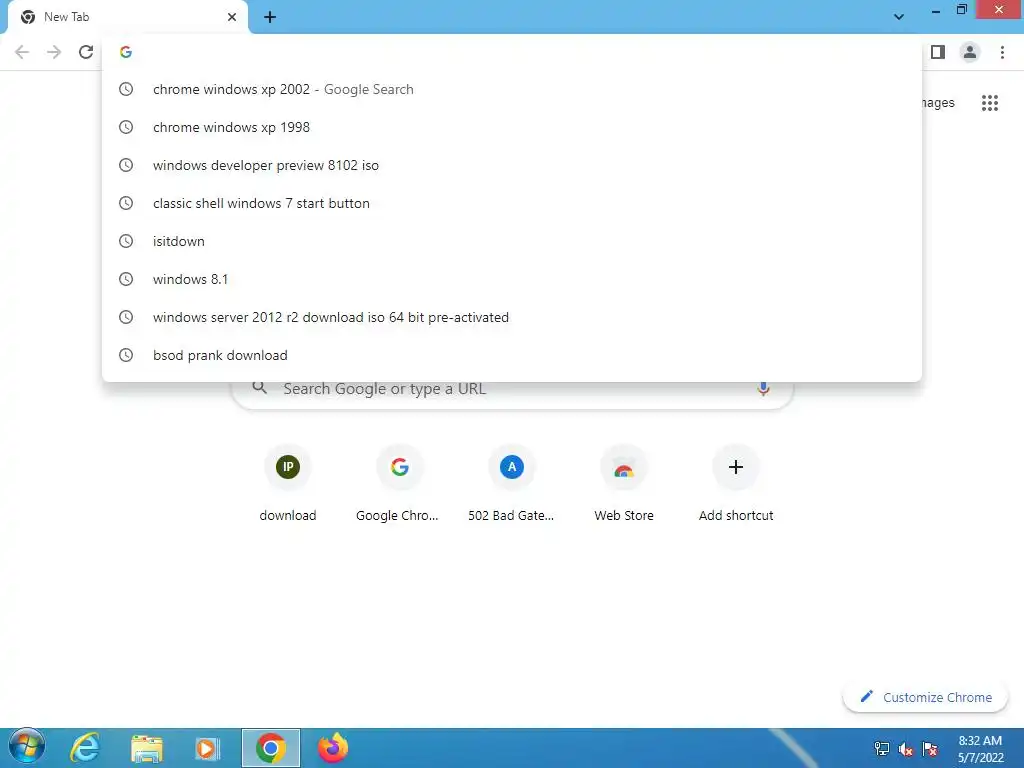This screenshot has width=1024, height=768.
Task: Click into the omnibox address field
Action: tap(512, 52)
